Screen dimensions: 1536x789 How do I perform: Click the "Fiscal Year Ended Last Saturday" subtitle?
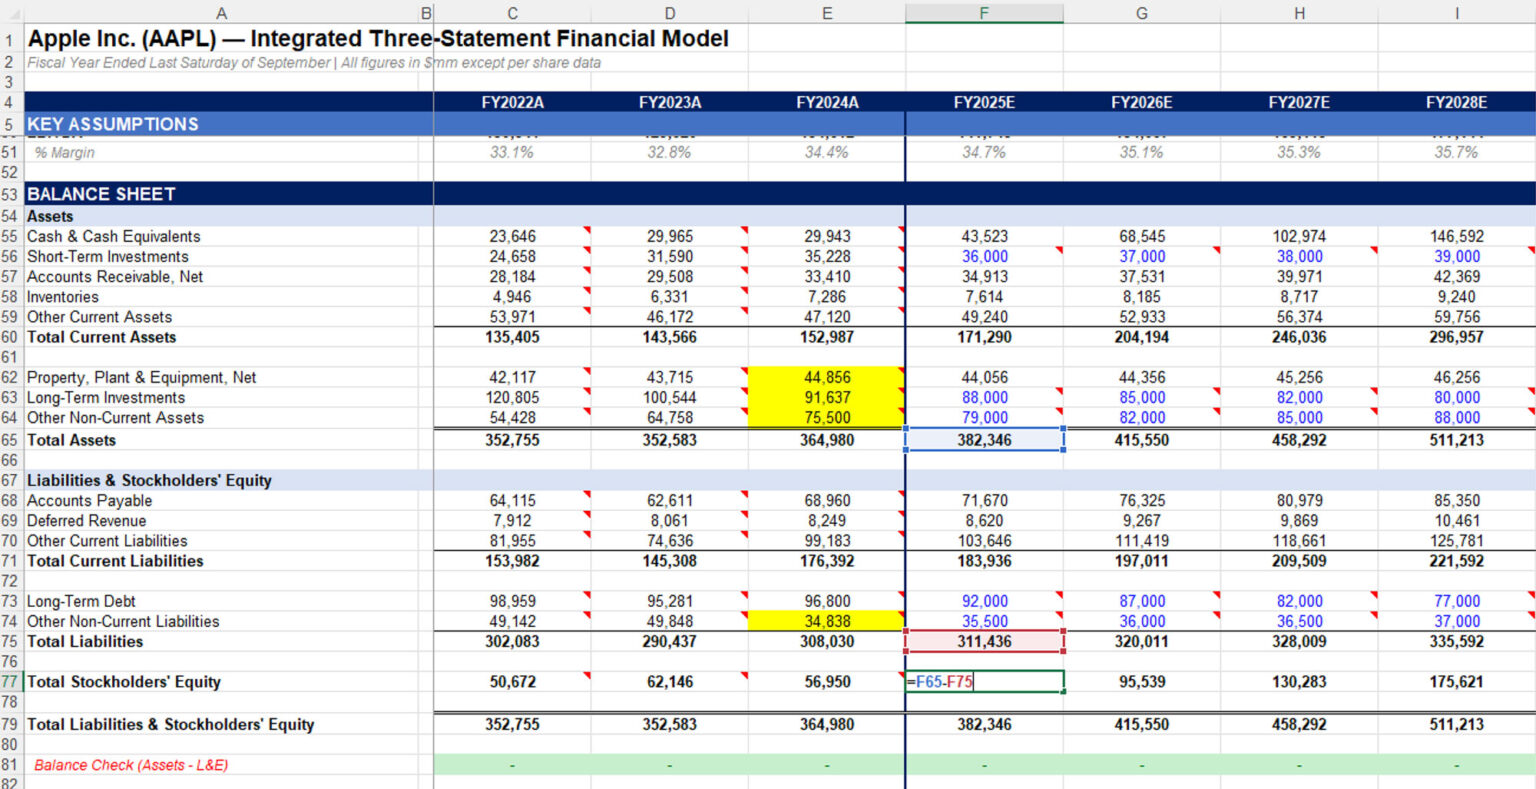tap(314, 62)
